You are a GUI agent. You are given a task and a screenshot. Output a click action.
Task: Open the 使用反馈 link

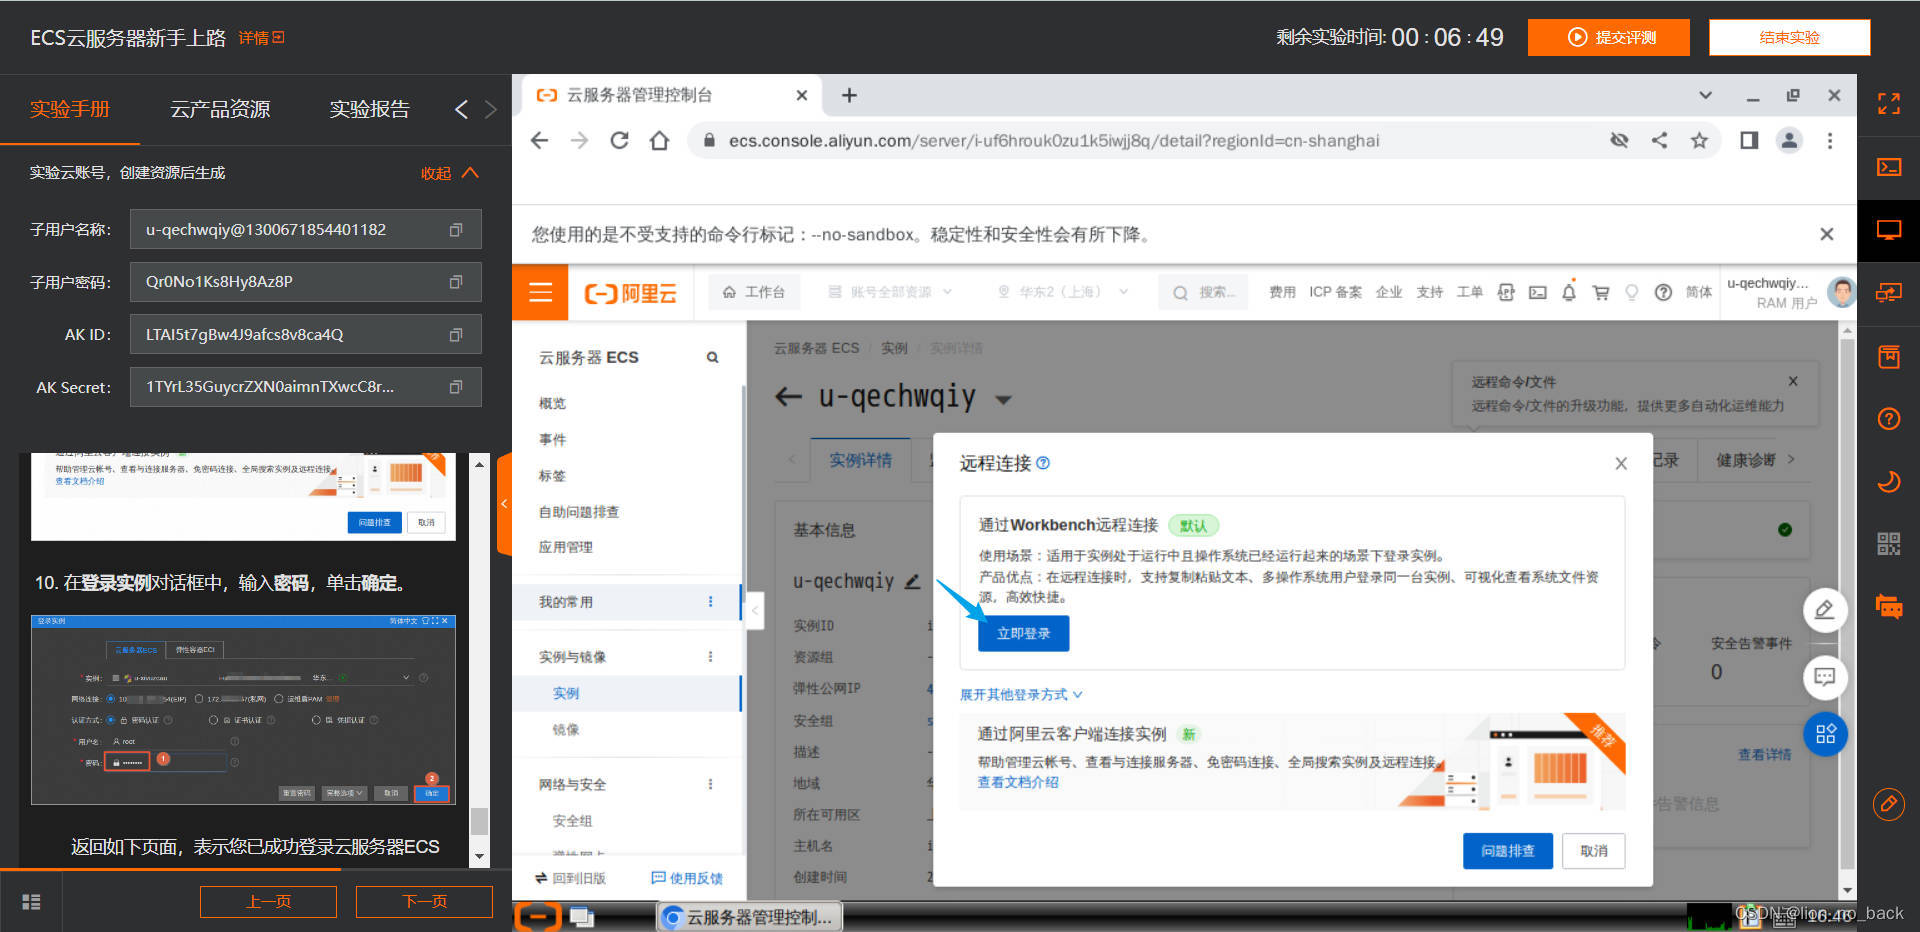coord(686,878)
